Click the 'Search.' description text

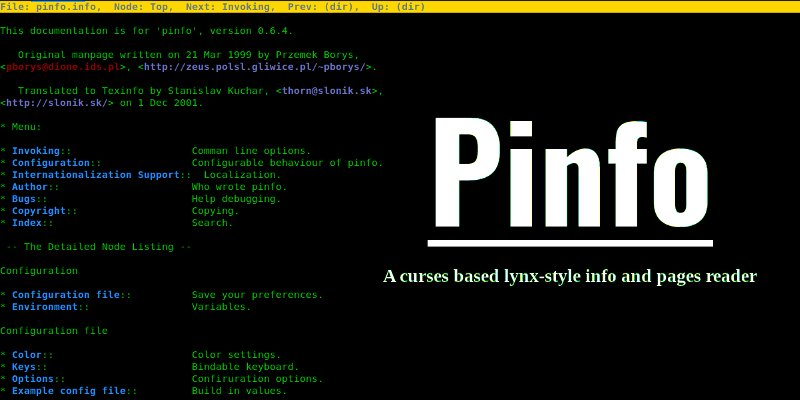(x=212, y=223)
